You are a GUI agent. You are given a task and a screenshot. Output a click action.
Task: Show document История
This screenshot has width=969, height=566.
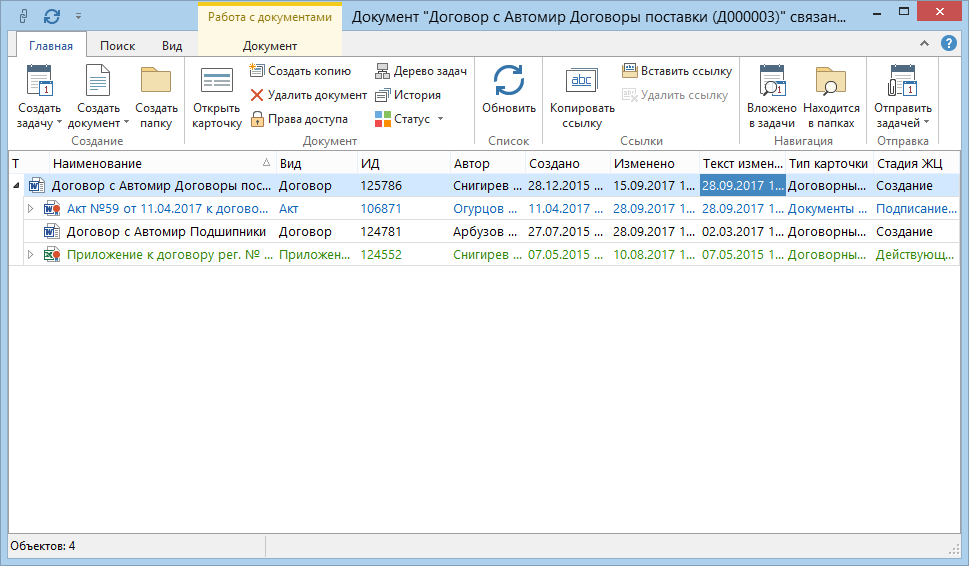(x=408, y=95)
